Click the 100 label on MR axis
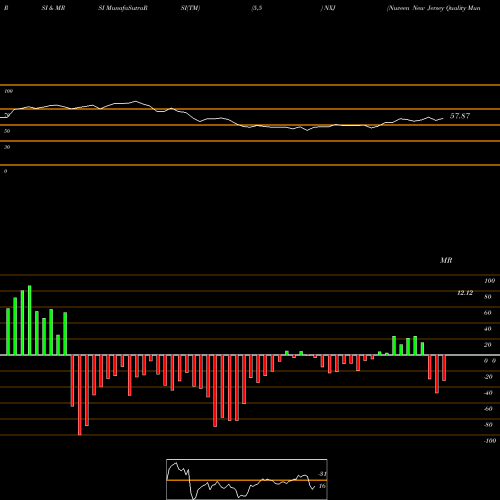The height and width of the screenshot is (500, 500). tap(489, 281)
